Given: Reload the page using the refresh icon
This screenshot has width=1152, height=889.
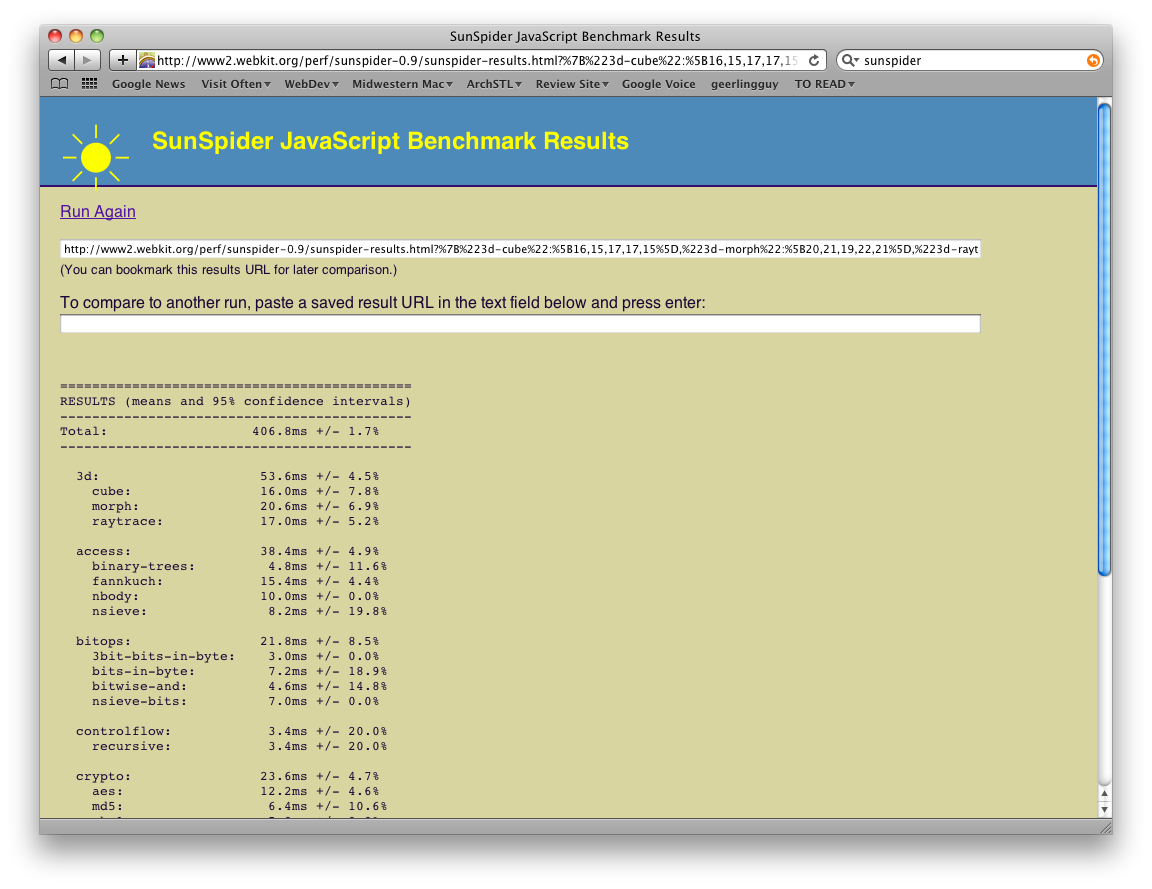Looking at the screenshot, I should click(814, 60).
